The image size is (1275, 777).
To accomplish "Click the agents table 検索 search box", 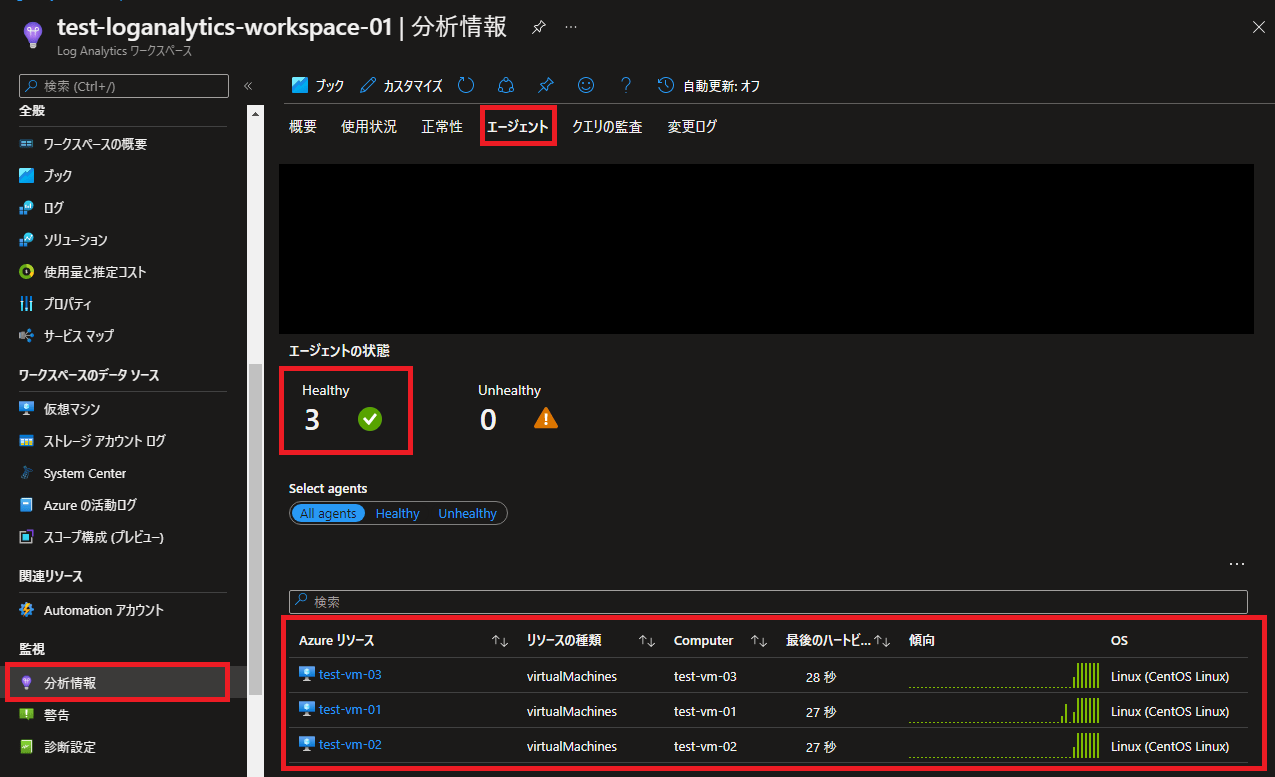I will tap(768, 602).
